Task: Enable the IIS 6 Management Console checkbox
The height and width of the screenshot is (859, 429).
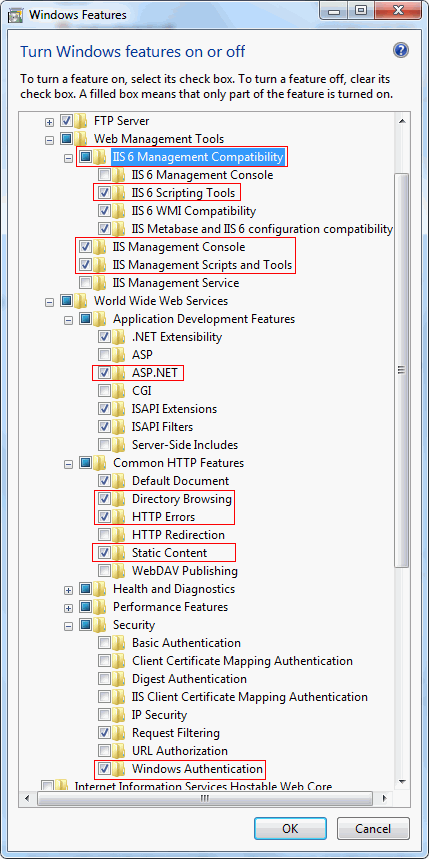Action: 104,175
